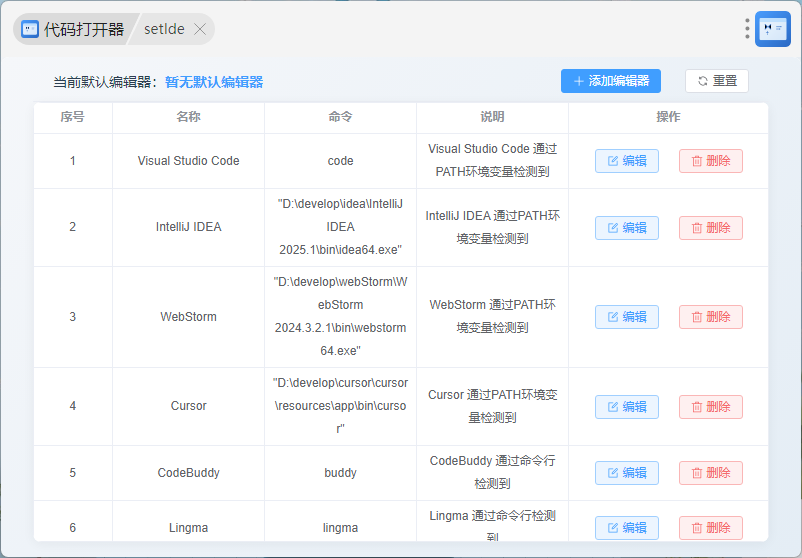The image size is (802, 558).
Task: Edit the Cursor editor configuration
Action: [626, 407]
